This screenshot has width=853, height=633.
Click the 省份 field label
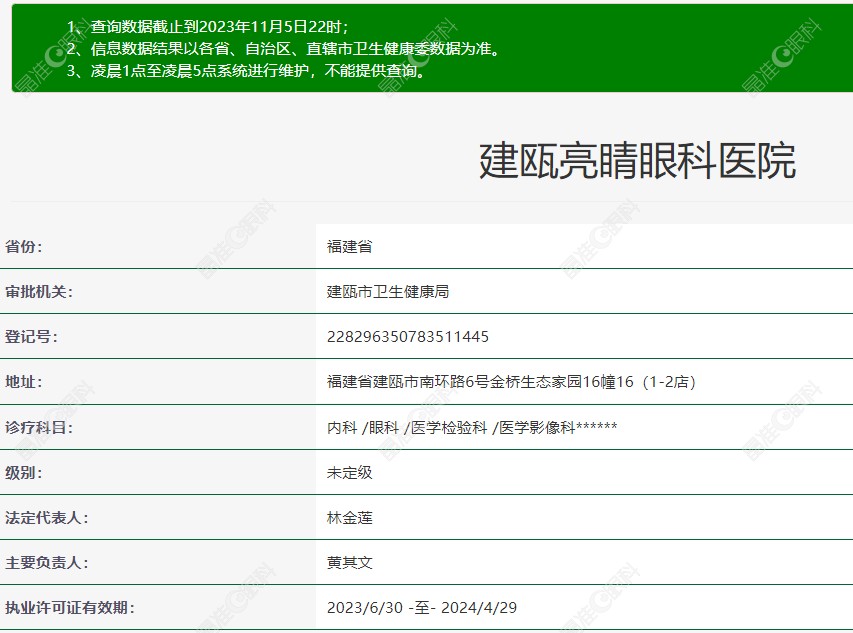coord(23,246)
